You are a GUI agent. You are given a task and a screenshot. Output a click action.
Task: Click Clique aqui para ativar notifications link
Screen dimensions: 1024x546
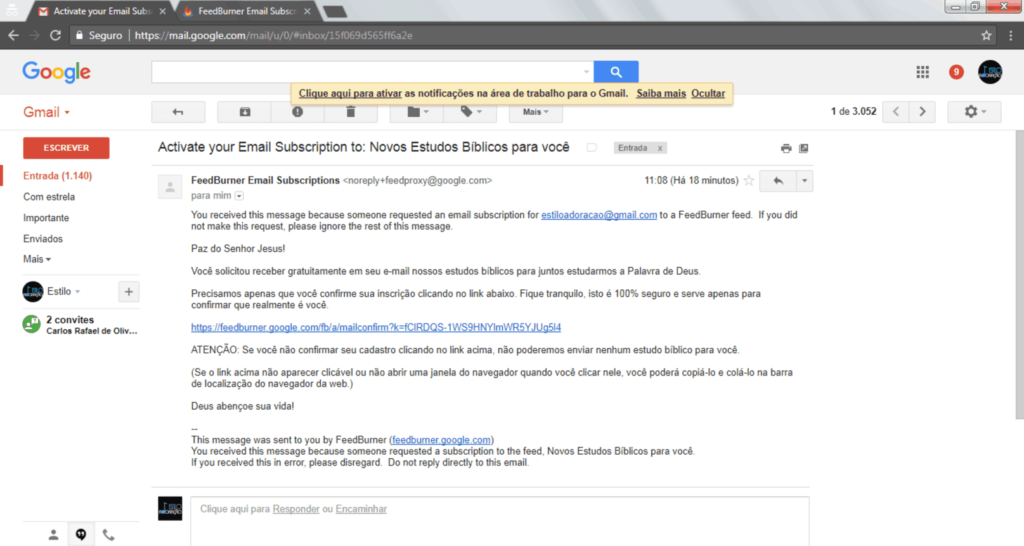point(350,93)
